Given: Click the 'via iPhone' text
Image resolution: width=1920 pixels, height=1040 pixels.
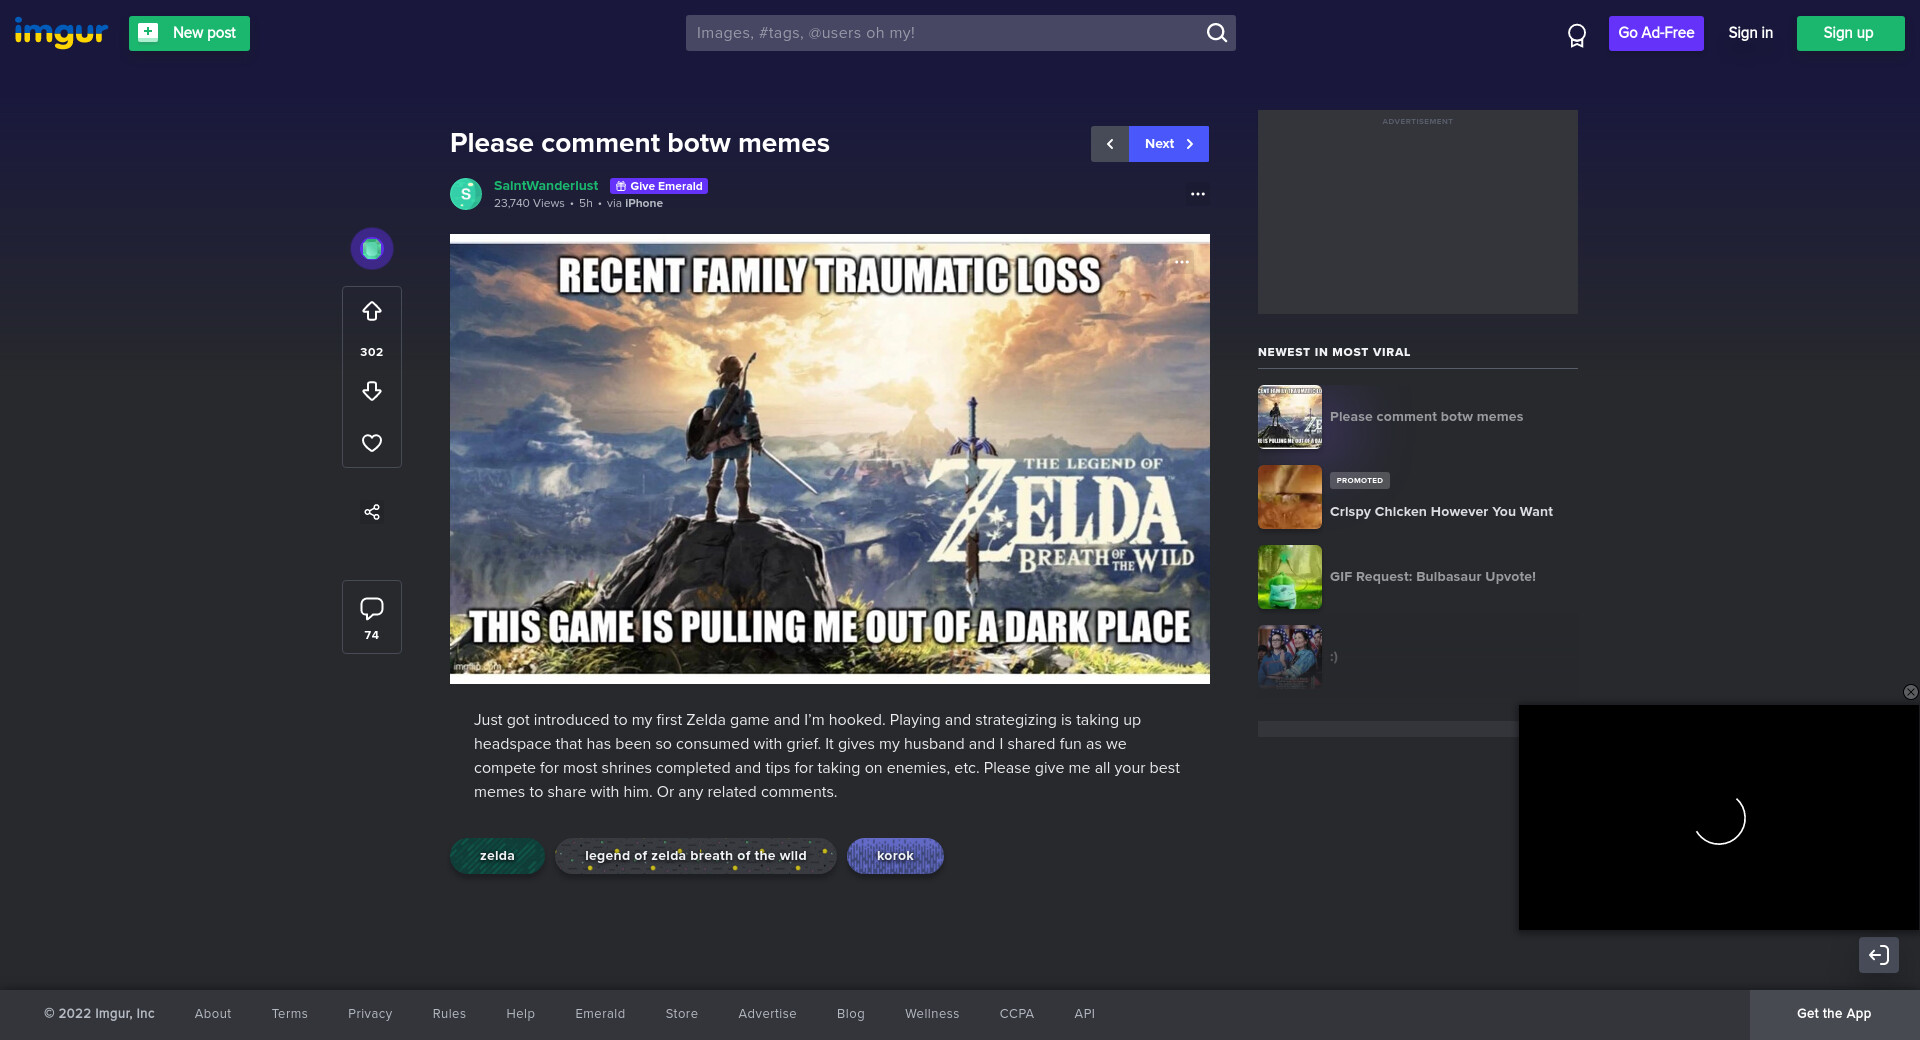Looking at the screenshot, I should [x=635, y=203].
